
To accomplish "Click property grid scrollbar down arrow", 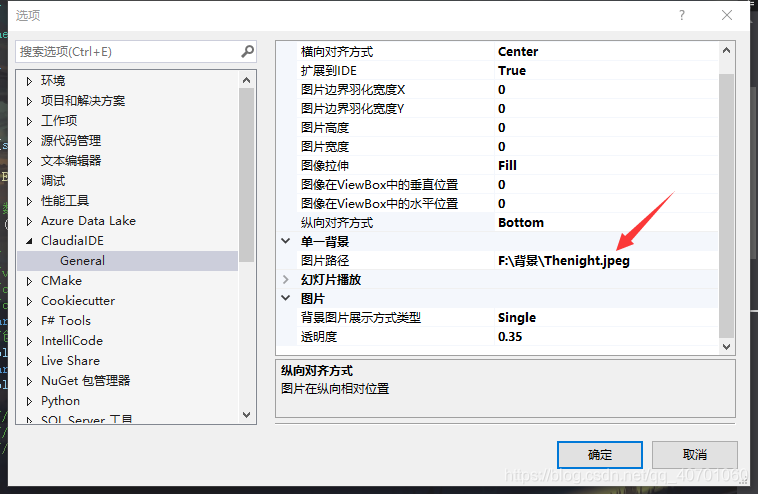I will pyautogui.click(x=726, y=347).
